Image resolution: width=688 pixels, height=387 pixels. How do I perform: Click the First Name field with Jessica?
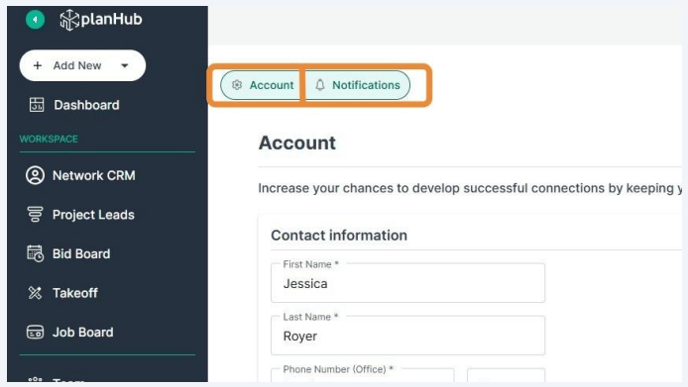[408, 283]
